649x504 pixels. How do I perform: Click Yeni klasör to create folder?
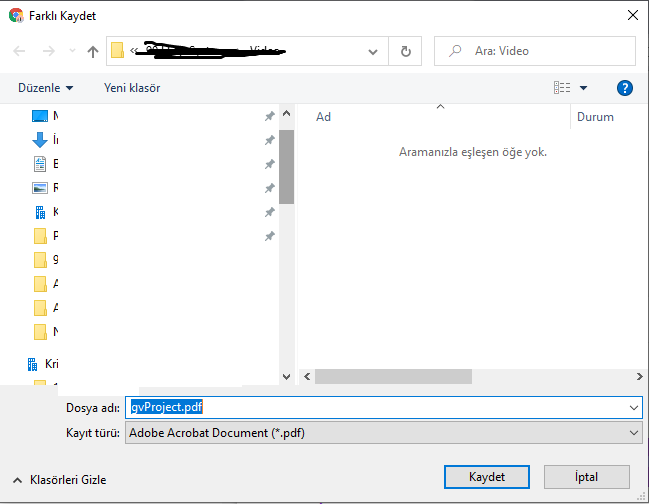point(132,88)
